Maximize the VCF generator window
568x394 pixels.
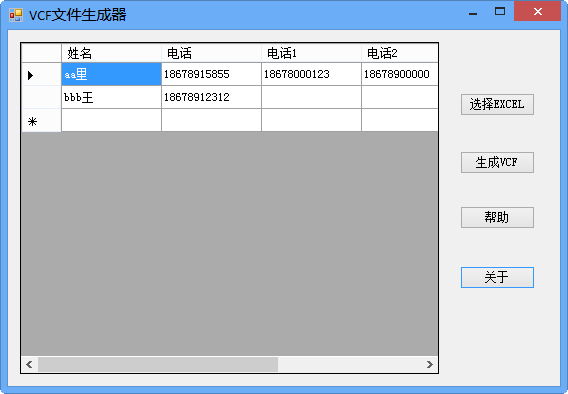point(500,12)
